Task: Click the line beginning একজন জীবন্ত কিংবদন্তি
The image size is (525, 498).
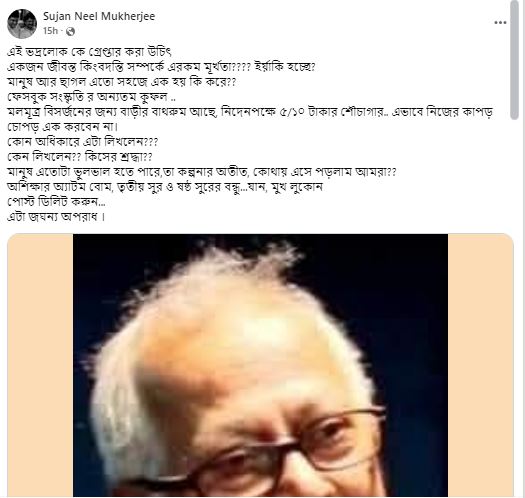Action: pos(161,67)
